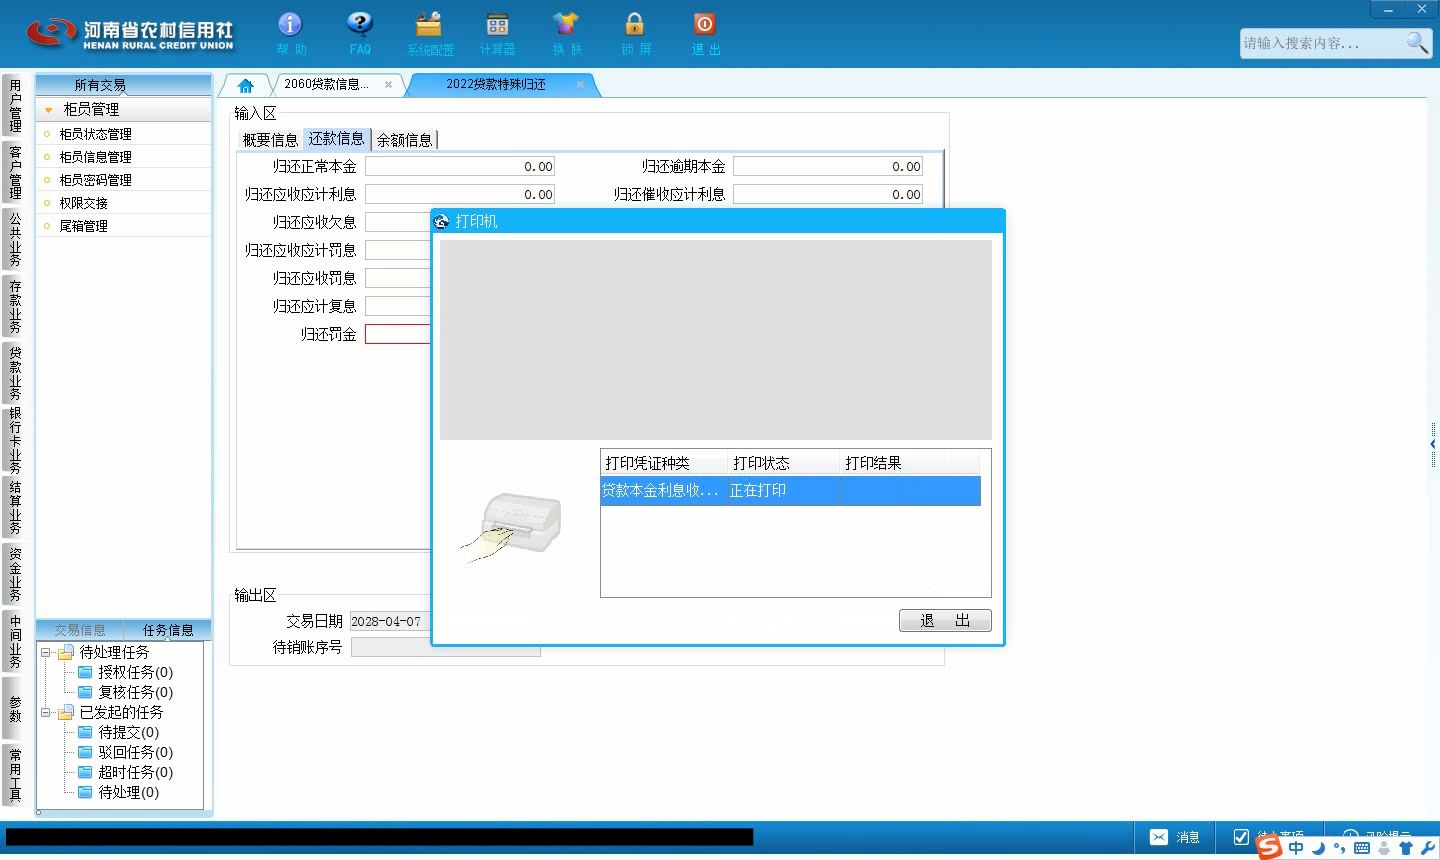Select the 公共业务 side tab
The width and height of the screenshot is (1440, 860).
pos(14,238)
